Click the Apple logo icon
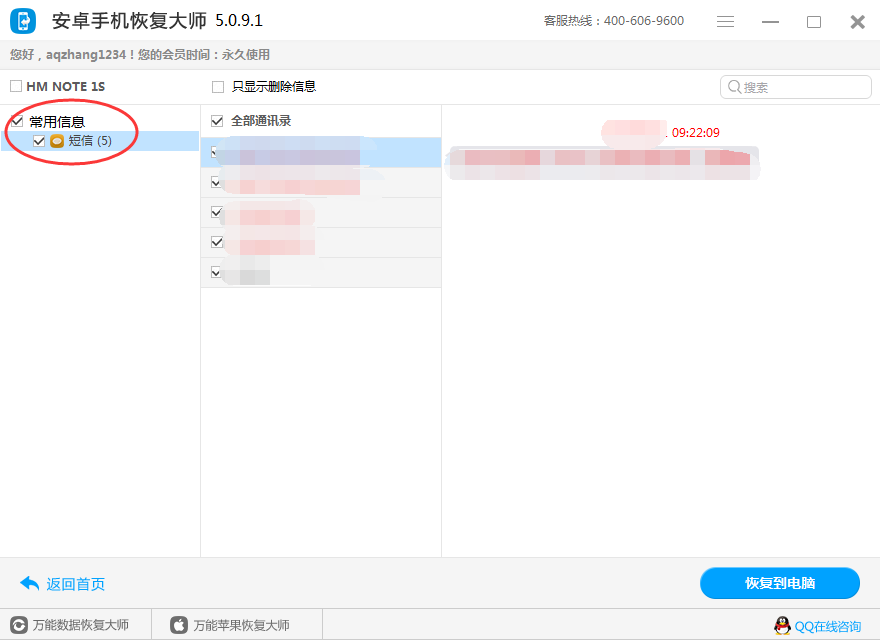Image resolution: width=880 pixels, height=640 pixels. (x=179, y=625)
